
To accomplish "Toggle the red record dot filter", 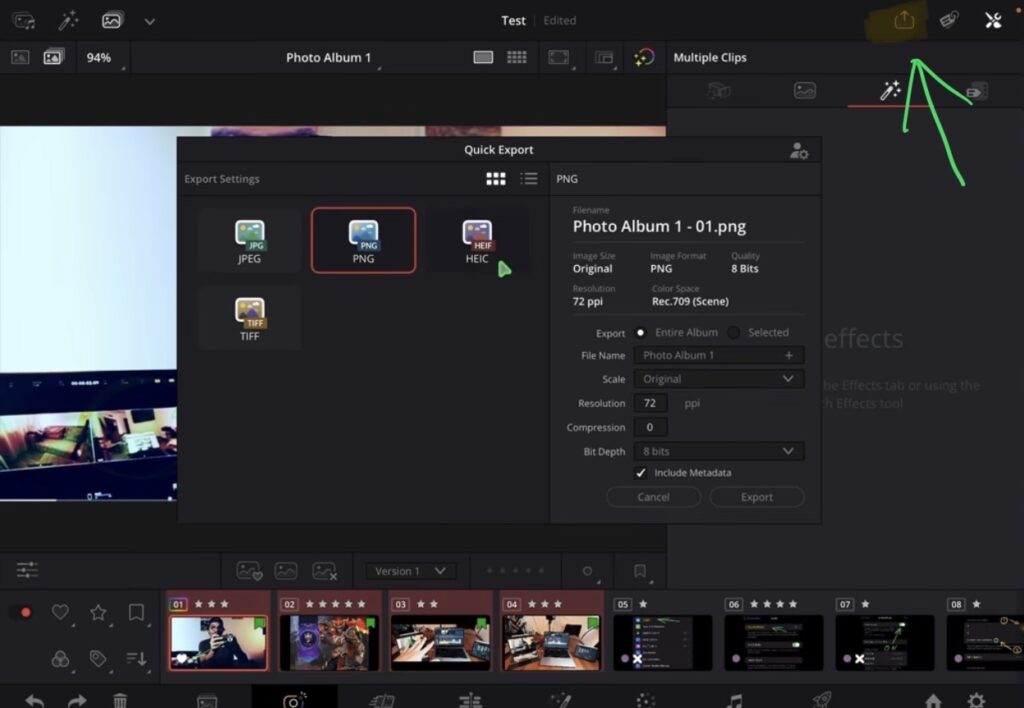I will (25, 612).
